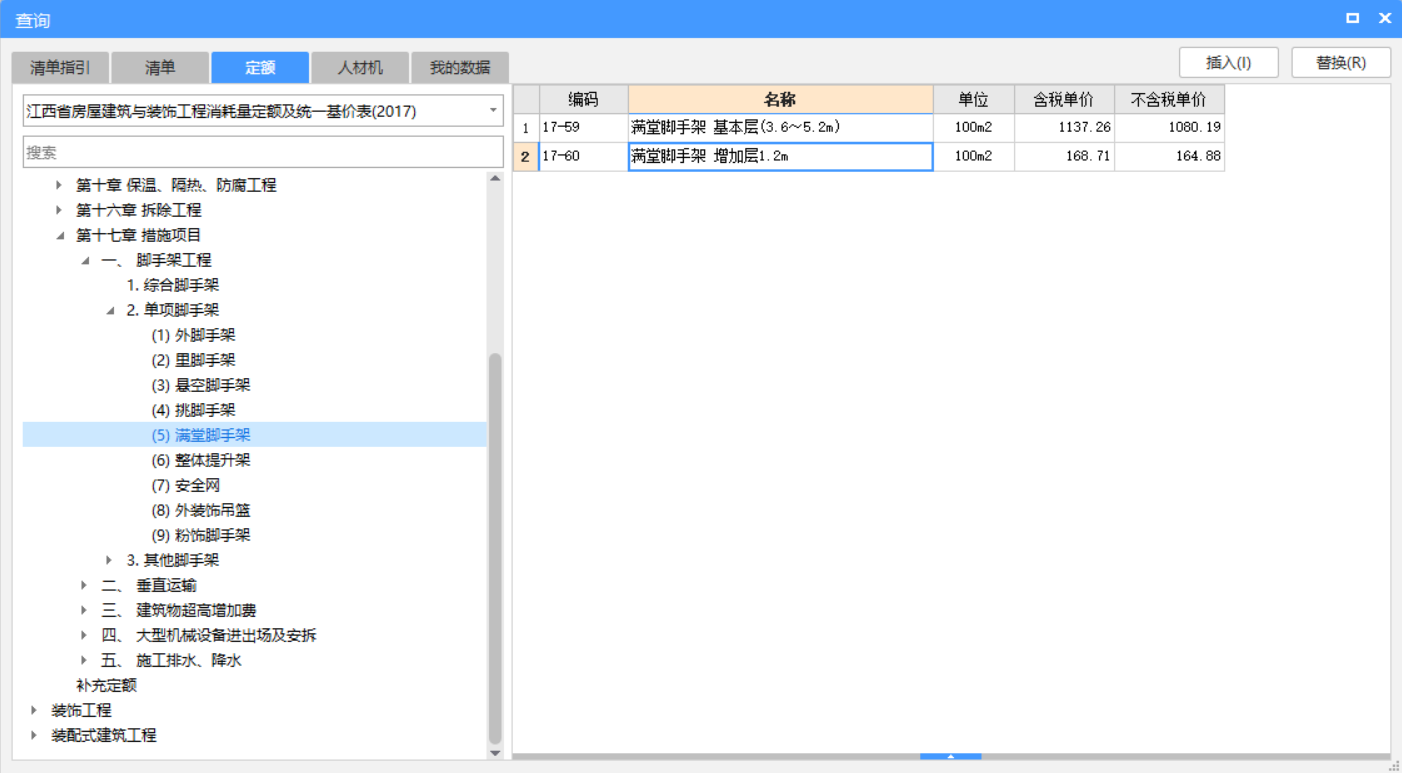Maximize the 查询 dialog window
Screen dimensions: 1402x773
1352,18
